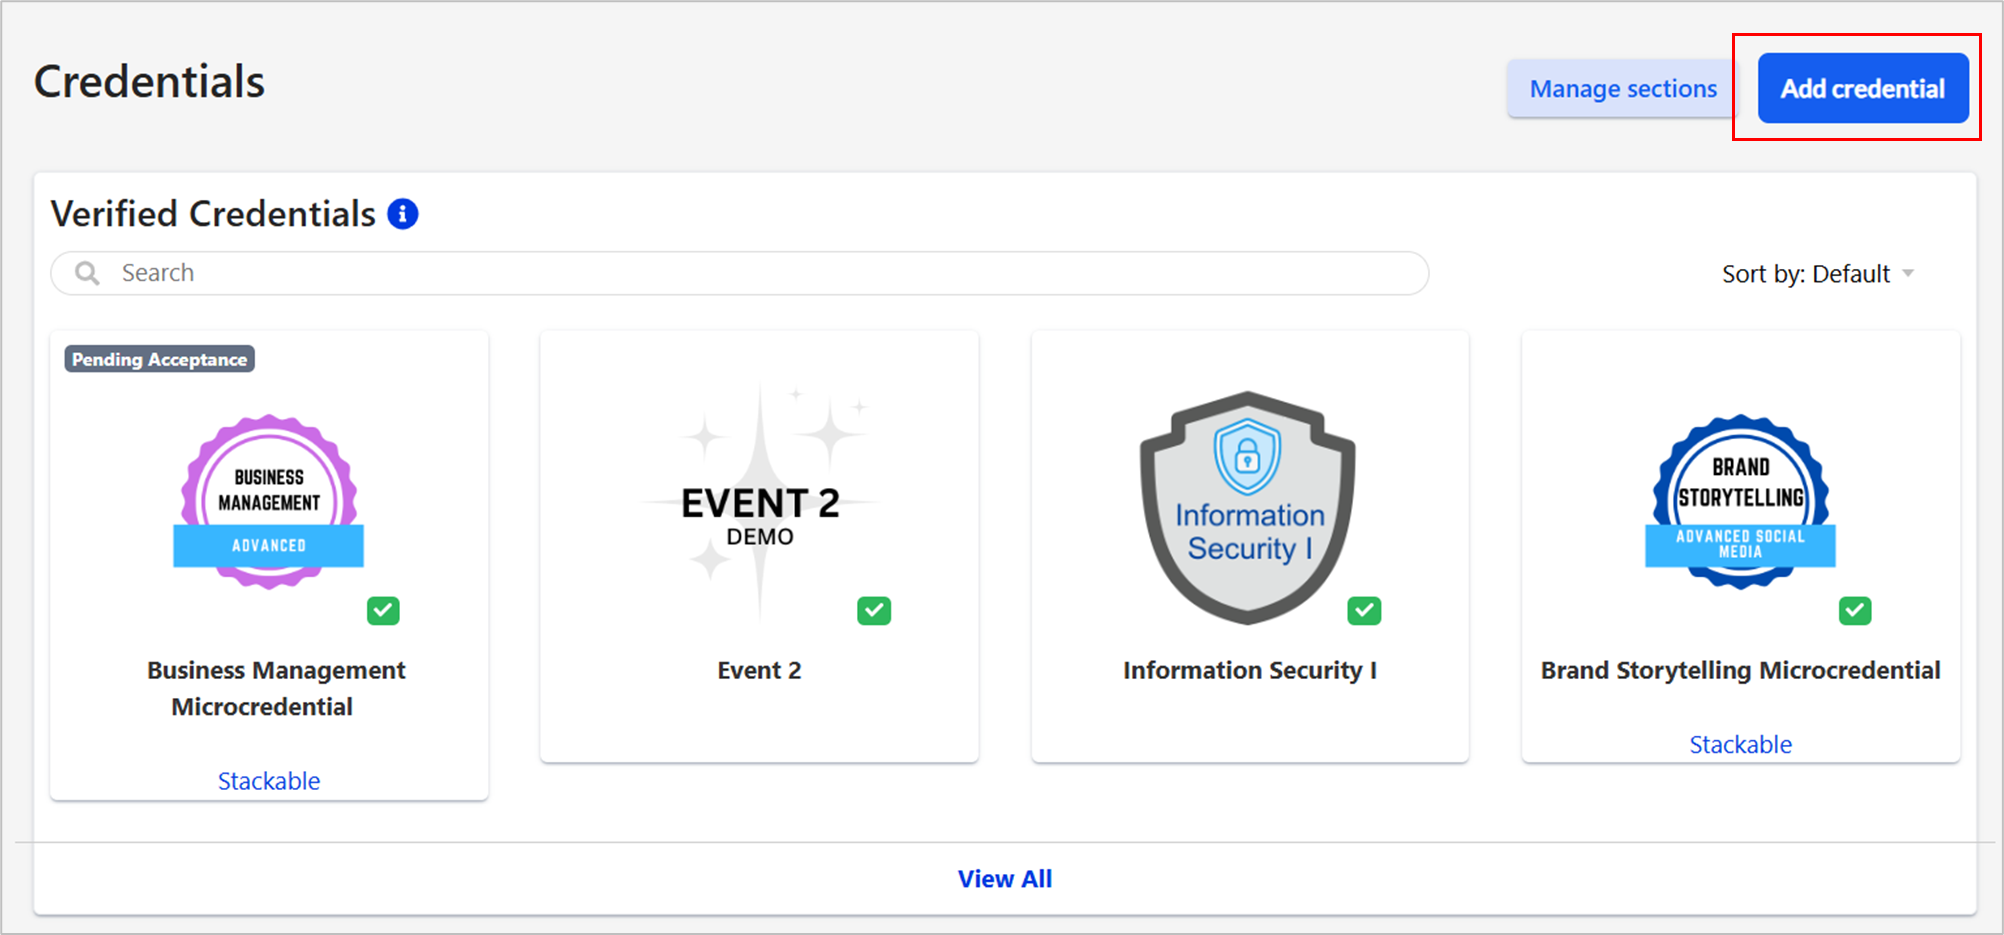Screen dimensions: 2004x935
Task: Open the Business Management badge image
Action: click(x=269, y=502)
